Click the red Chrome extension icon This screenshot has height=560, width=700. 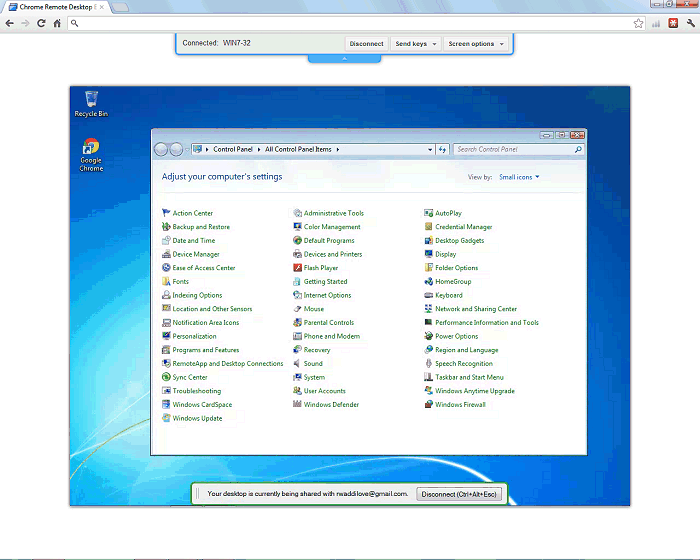(x=673, y=23)
